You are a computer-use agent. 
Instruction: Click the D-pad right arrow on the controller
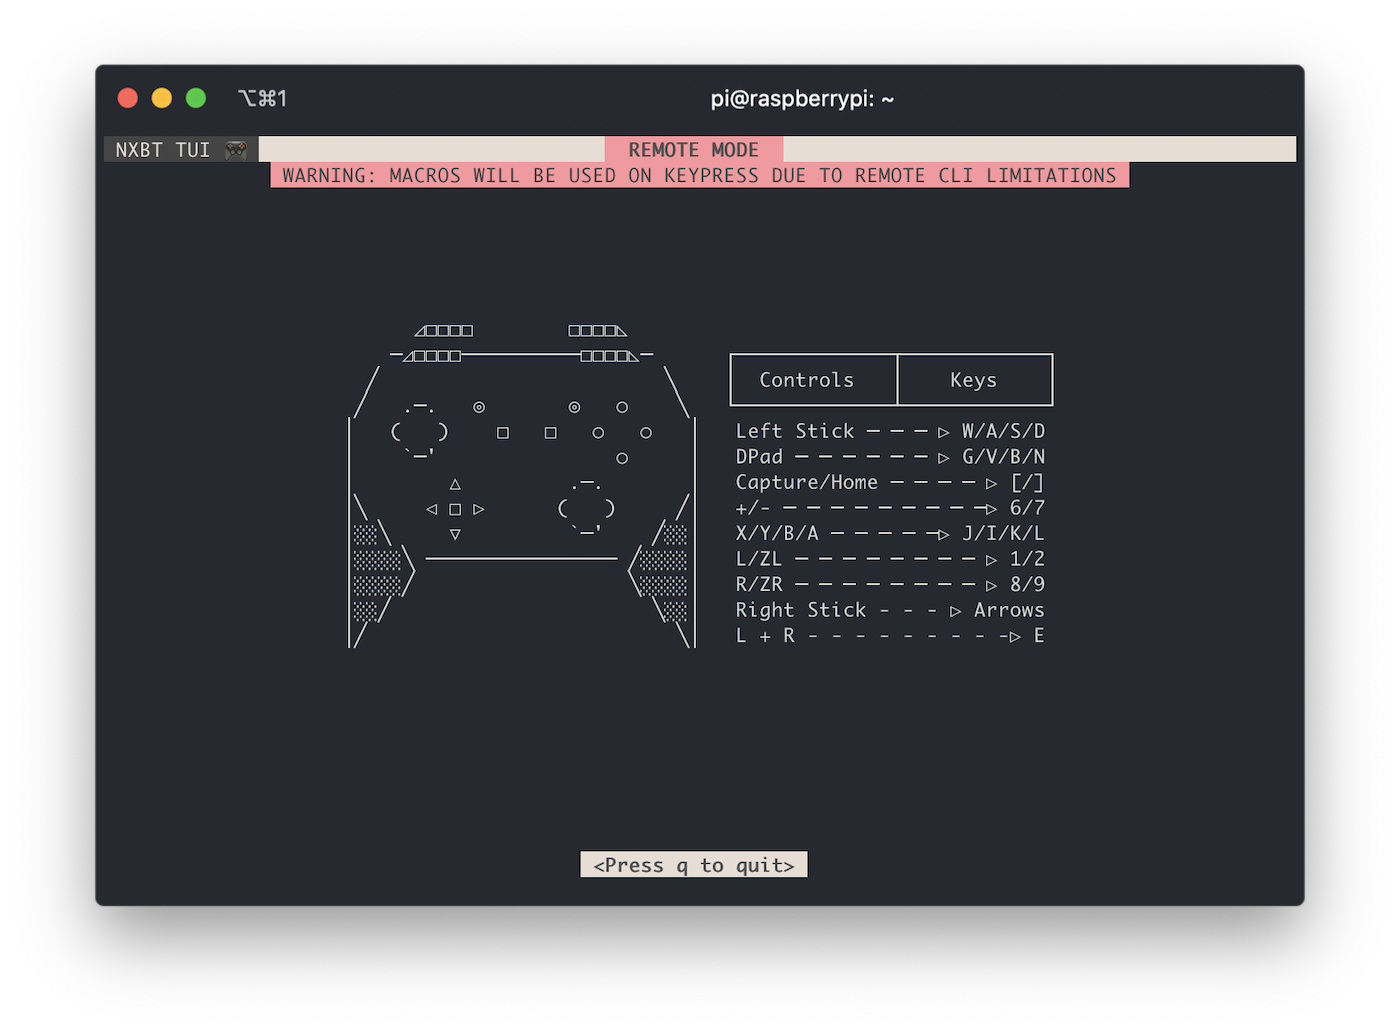click(479, 509)
